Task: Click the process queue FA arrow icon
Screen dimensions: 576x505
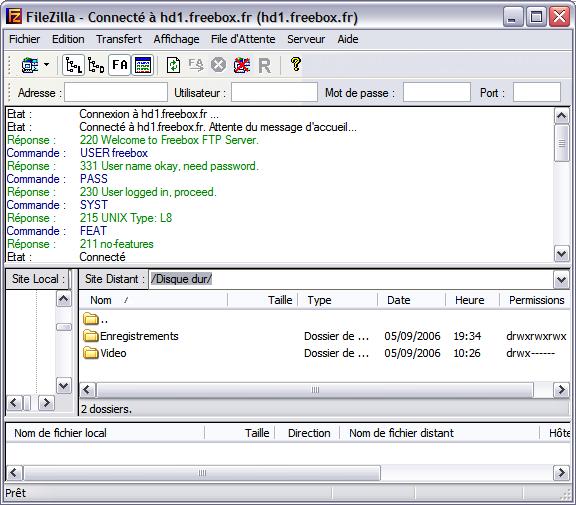Action: [x=196, y=65]
